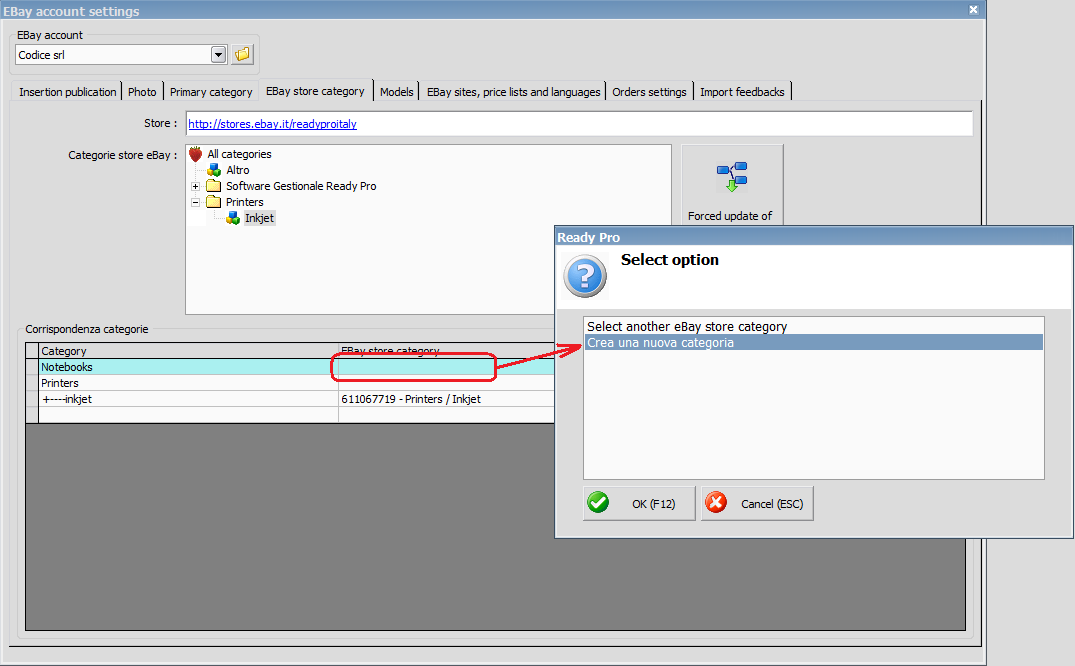Viewport: 1075px width, 666px height.
Task: Click the Software Gestionale Ready Pro folder icon
Action: [214, 186]
